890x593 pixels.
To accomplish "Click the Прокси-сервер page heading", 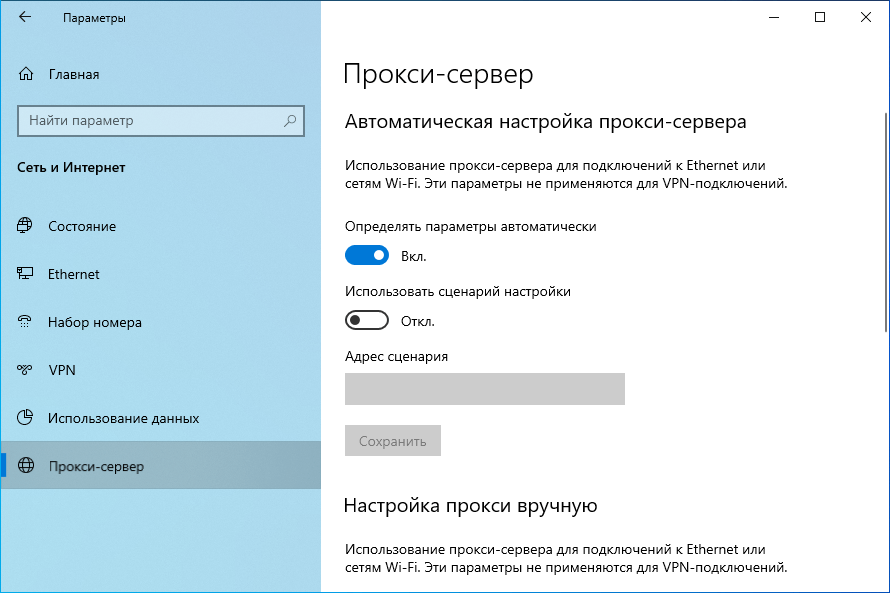I will coord(438,74).
